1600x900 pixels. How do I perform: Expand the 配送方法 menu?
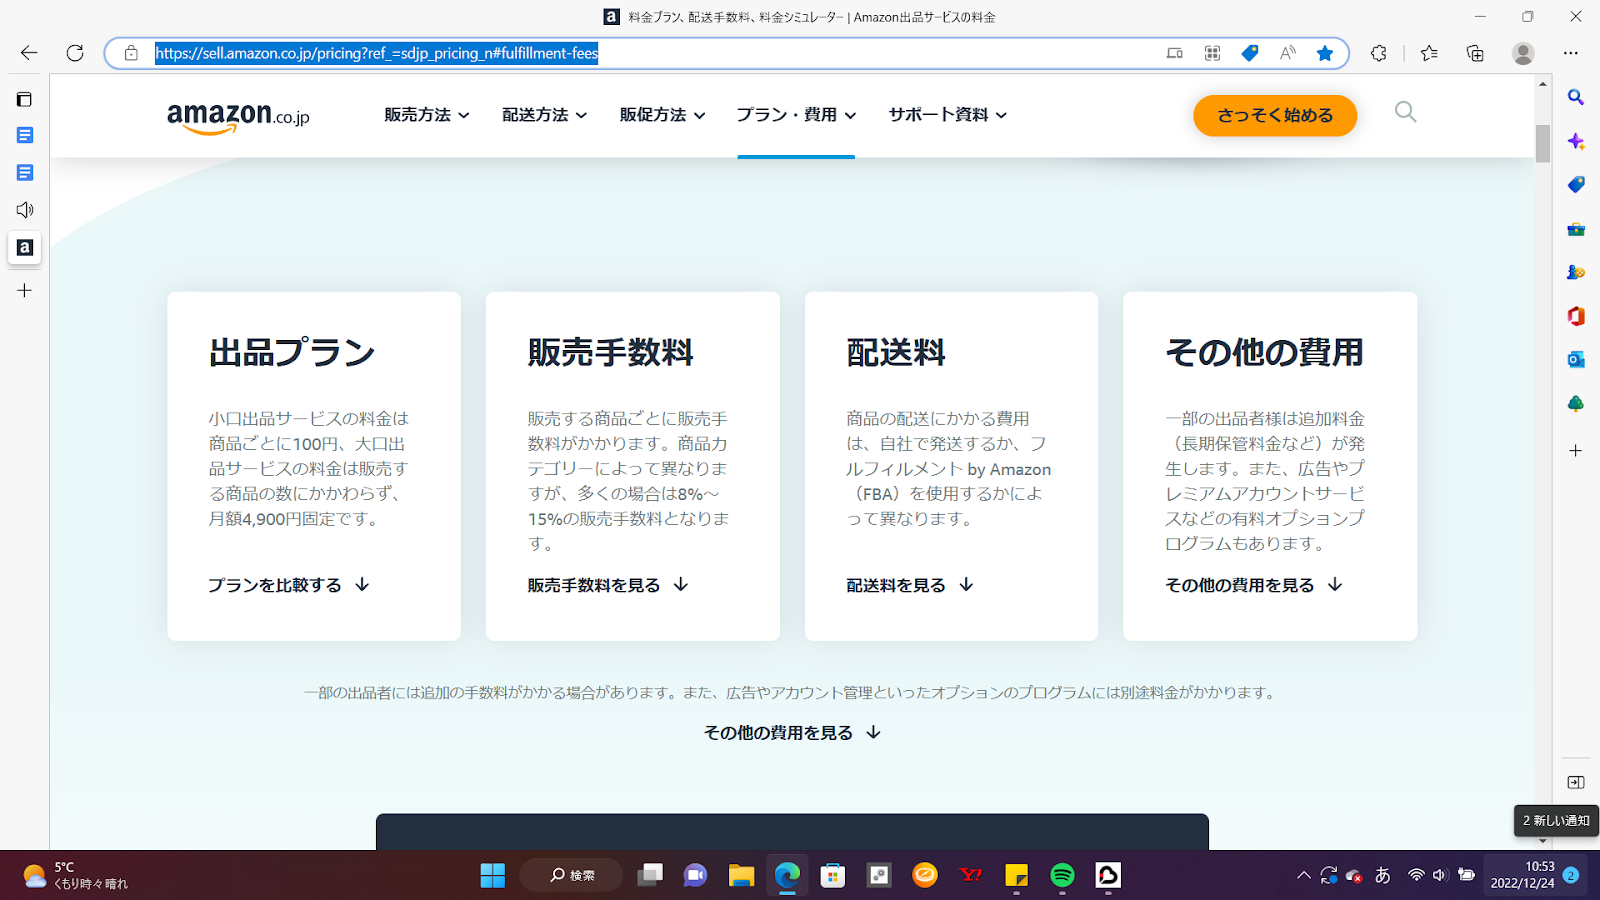pos(544,115)
